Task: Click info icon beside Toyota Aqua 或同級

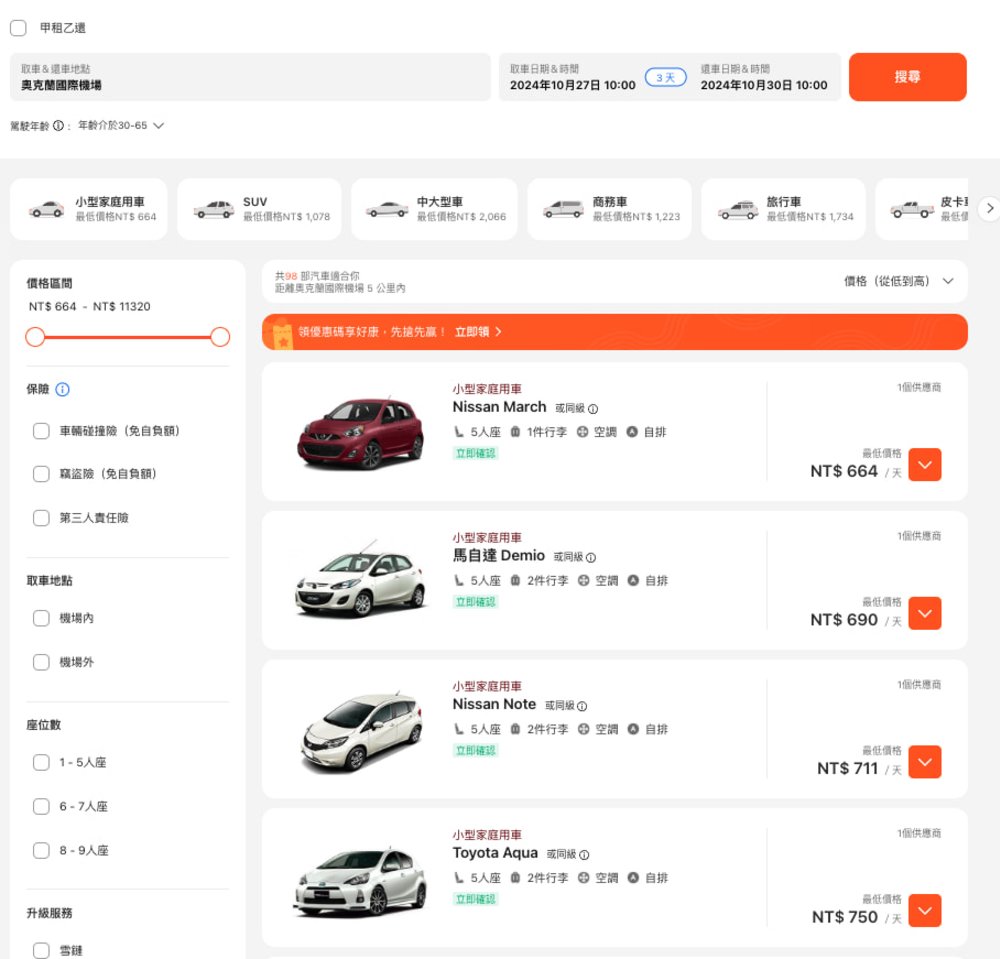Action: tap(584, 855)
